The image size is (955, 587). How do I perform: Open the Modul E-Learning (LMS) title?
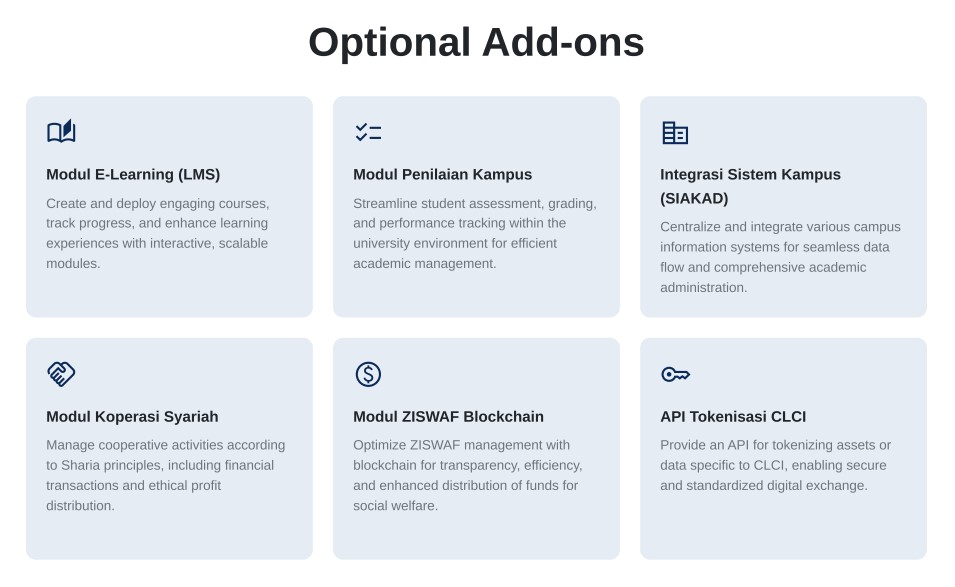pyautogui.click(x=133, y=174)
